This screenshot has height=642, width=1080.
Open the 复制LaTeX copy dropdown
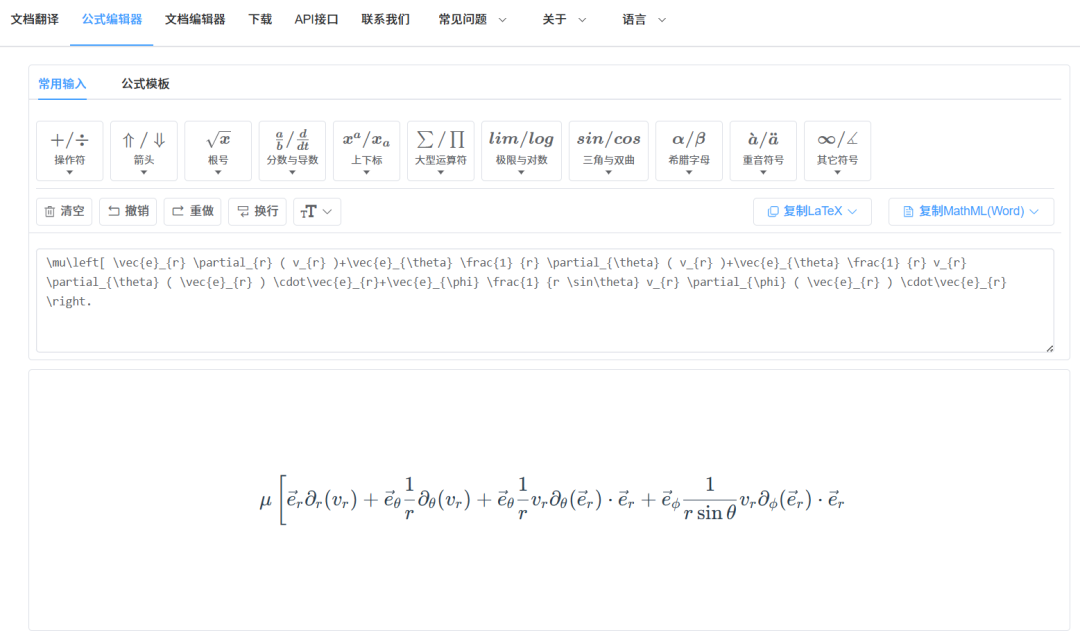pyautogui.click(x=812, y=211)
